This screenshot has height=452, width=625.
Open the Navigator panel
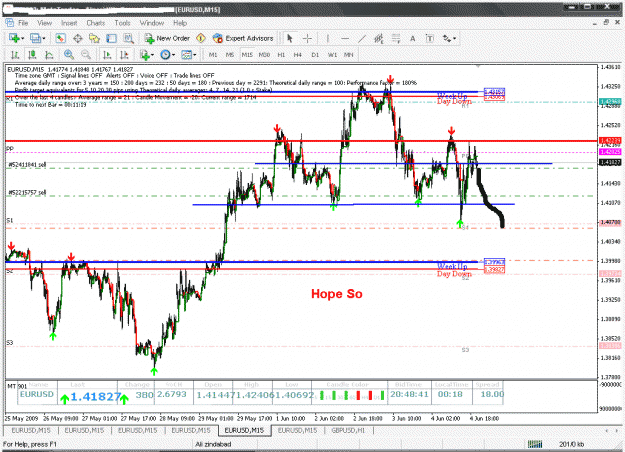(x=94, y=38)
